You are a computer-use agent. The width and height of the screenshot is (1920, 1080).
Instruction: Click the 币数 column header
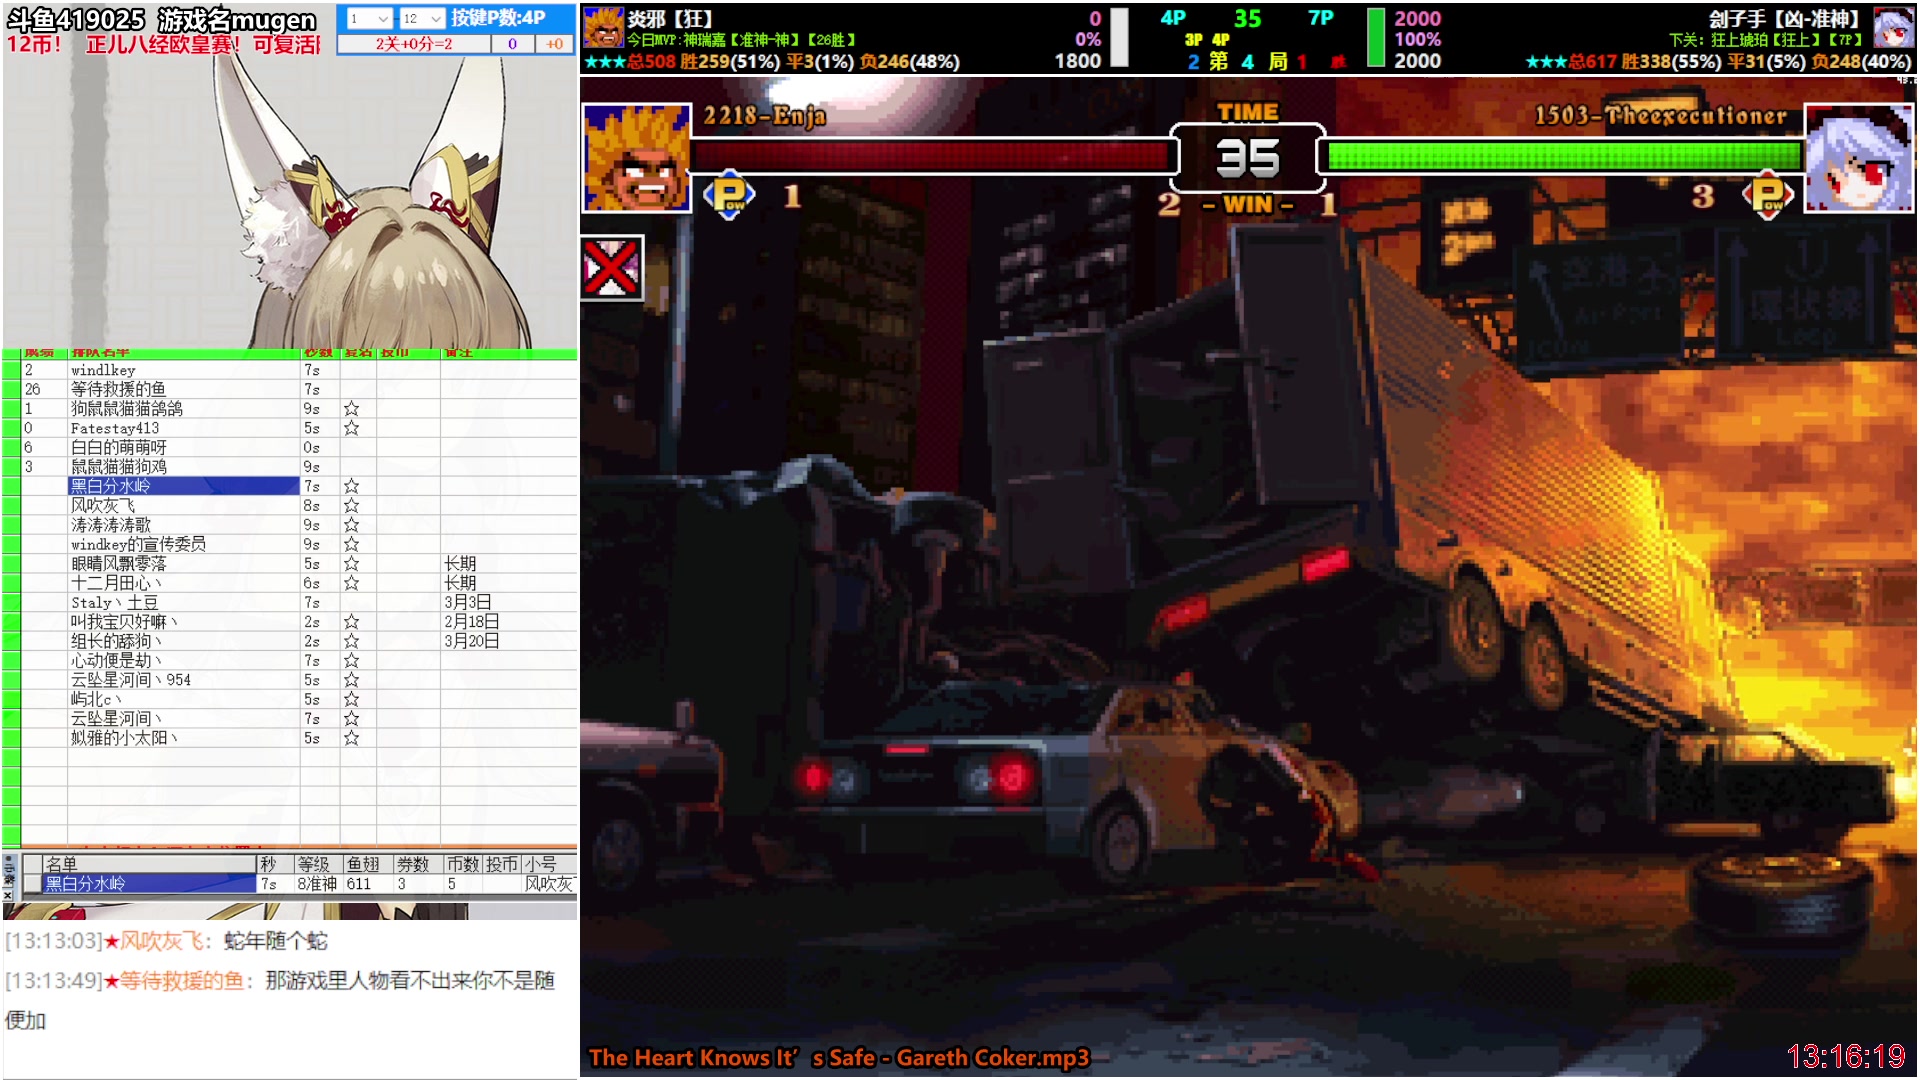(463, 864)
